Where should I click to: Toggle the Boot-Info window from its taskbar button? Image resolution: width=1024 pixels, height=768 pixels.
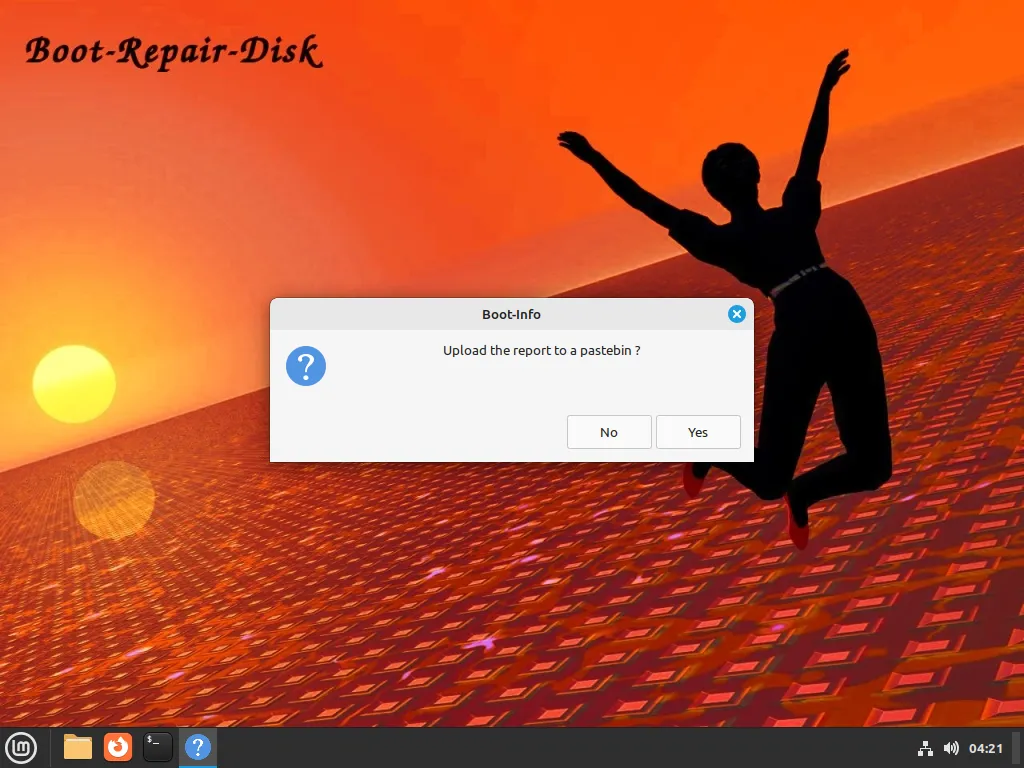[197, 747]
